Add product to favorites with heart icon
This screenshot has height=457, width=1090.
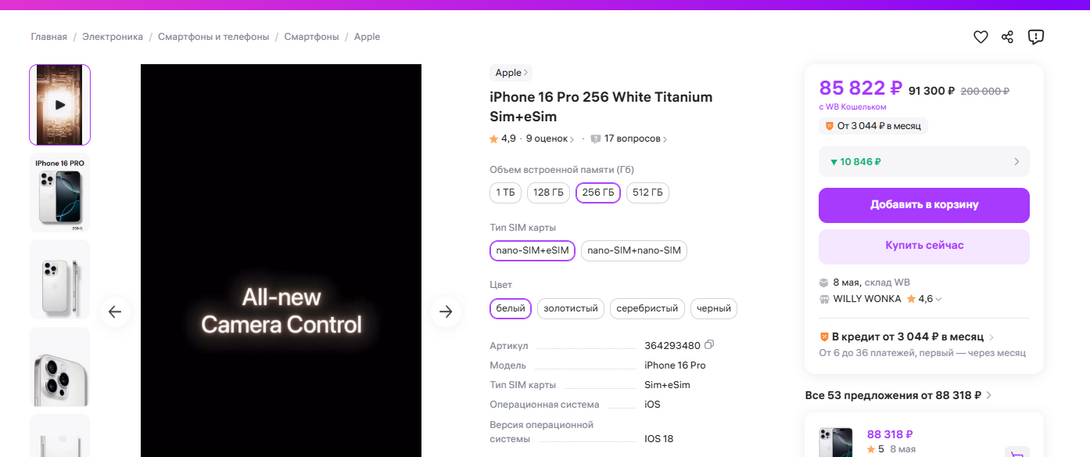pos(981,37)
